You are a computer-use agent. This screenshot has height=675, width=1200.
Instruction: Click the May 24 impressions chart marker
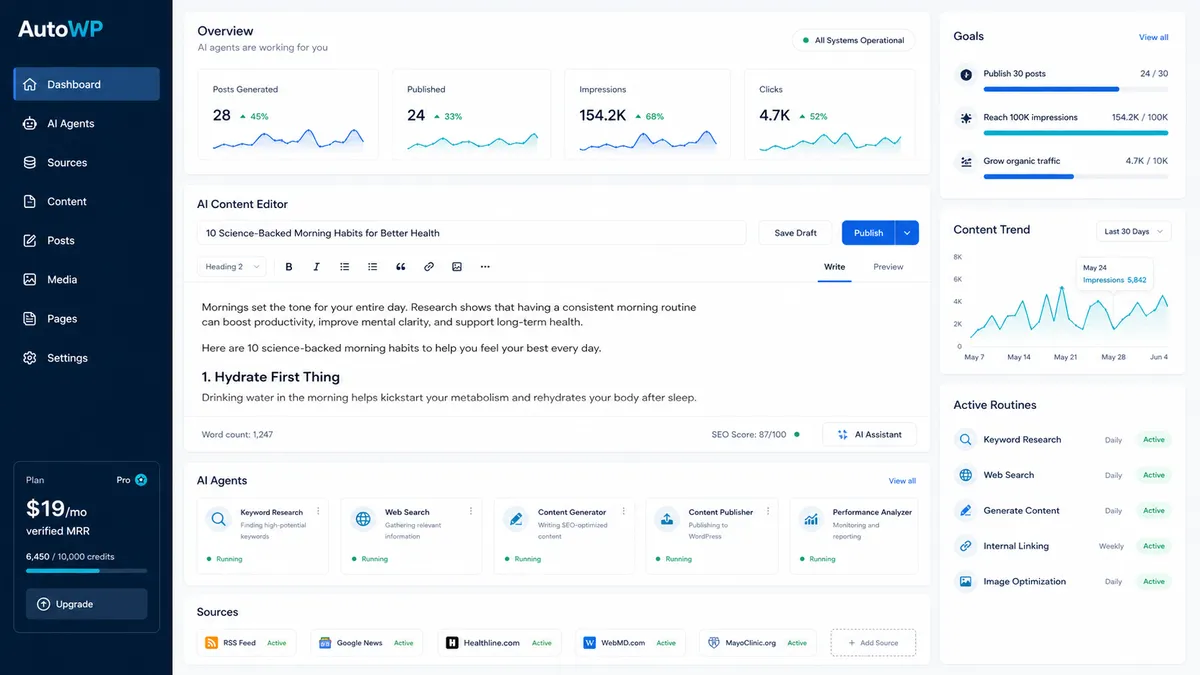[x=1062, y=288]
